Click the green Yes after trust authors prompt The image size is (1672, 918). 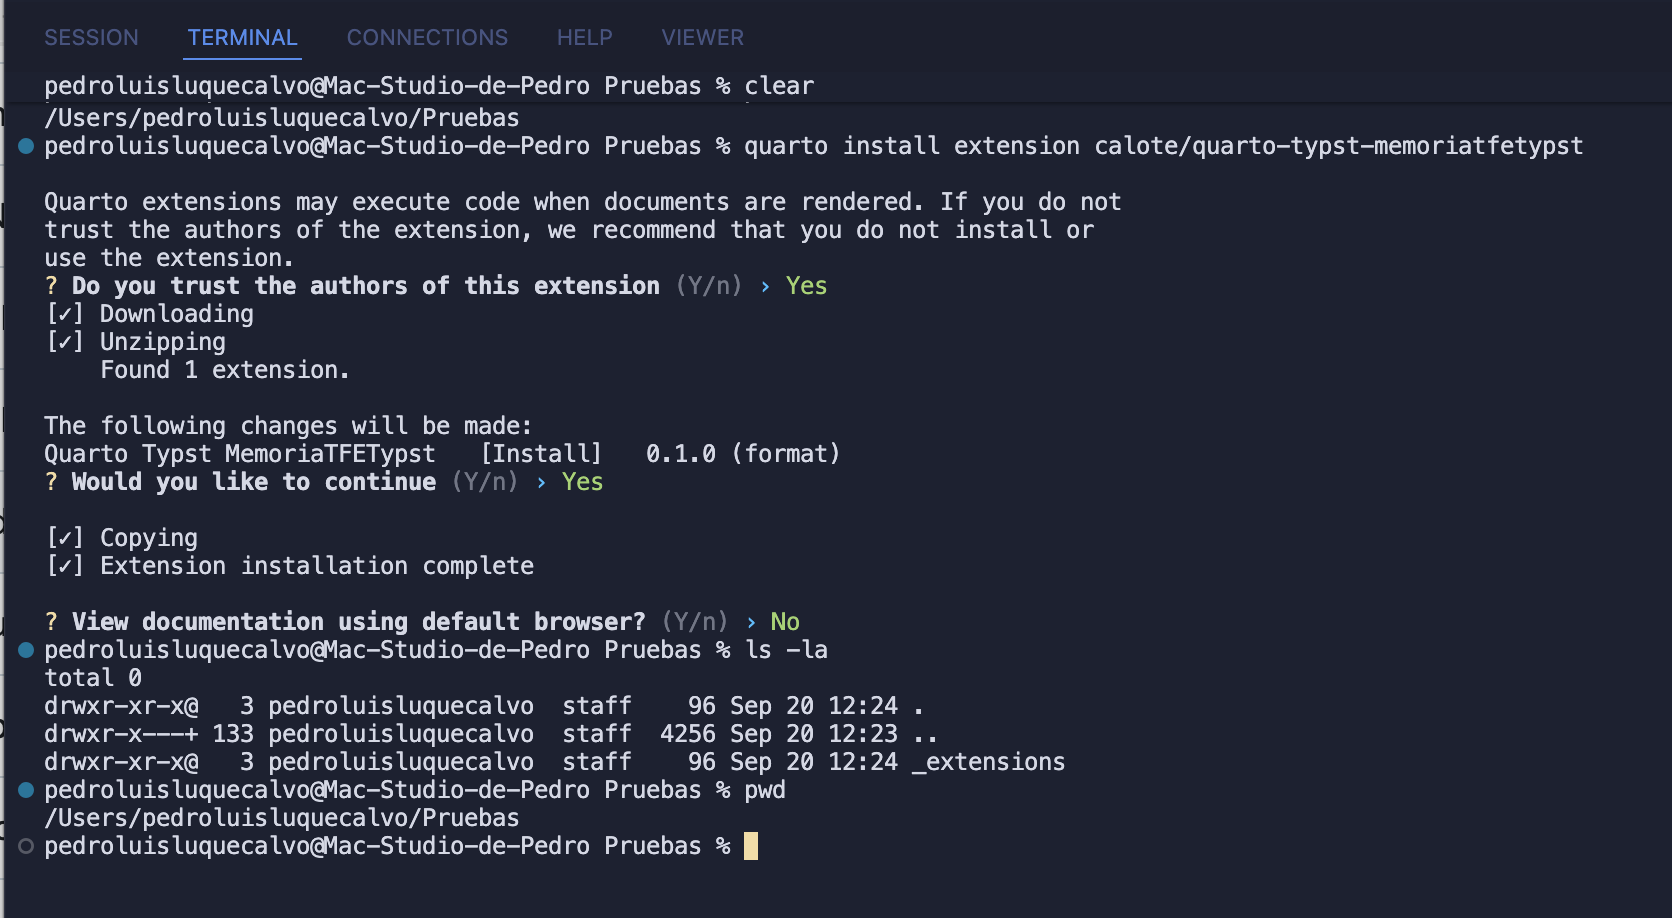click(x=806, y=286)
